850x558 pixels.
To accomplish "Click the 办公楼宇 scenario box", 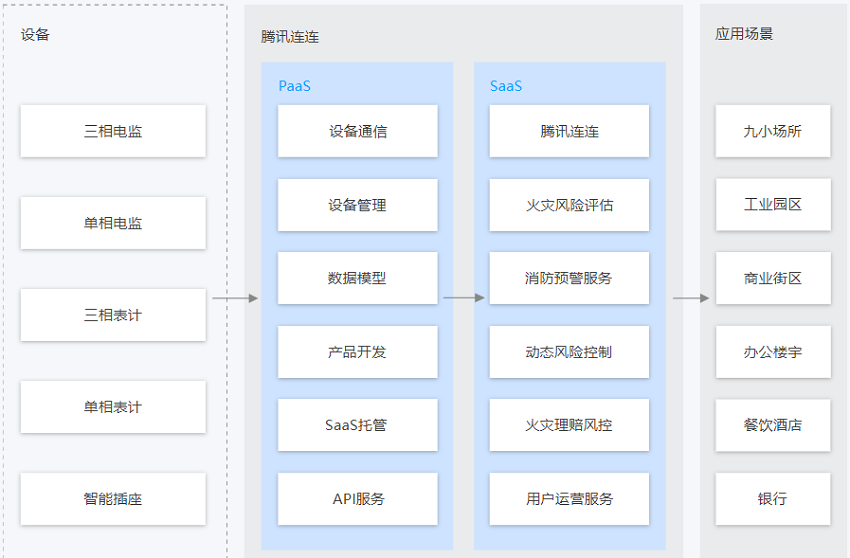I will 773,352.
